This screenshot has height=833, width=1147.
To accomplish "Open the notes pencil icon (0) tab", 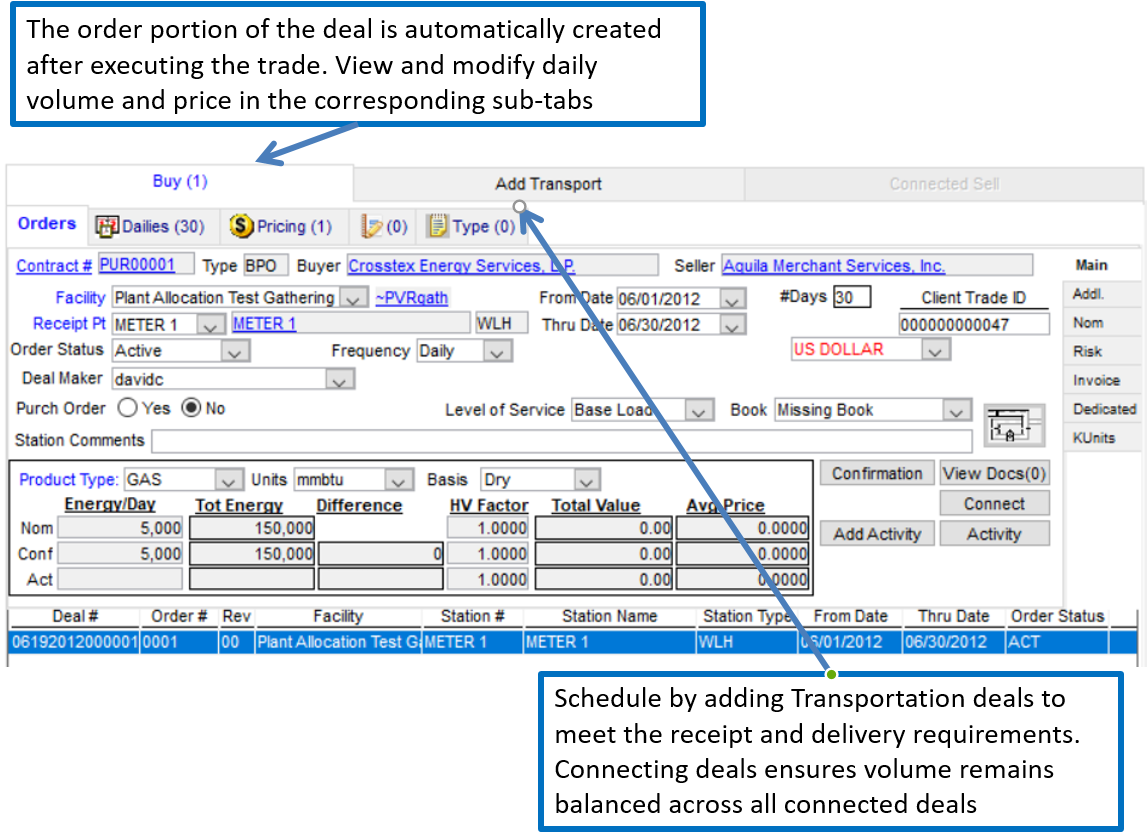I will 384,227.
